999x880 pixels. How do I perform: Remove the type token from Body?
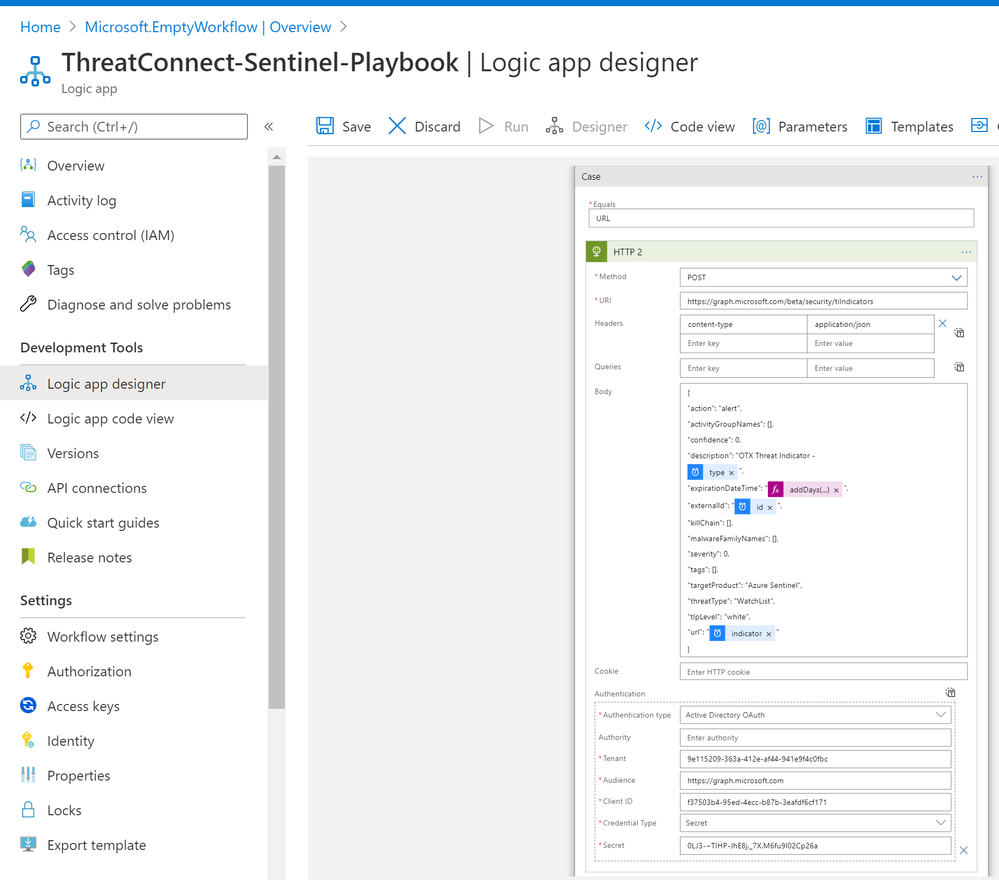[731, 473]
